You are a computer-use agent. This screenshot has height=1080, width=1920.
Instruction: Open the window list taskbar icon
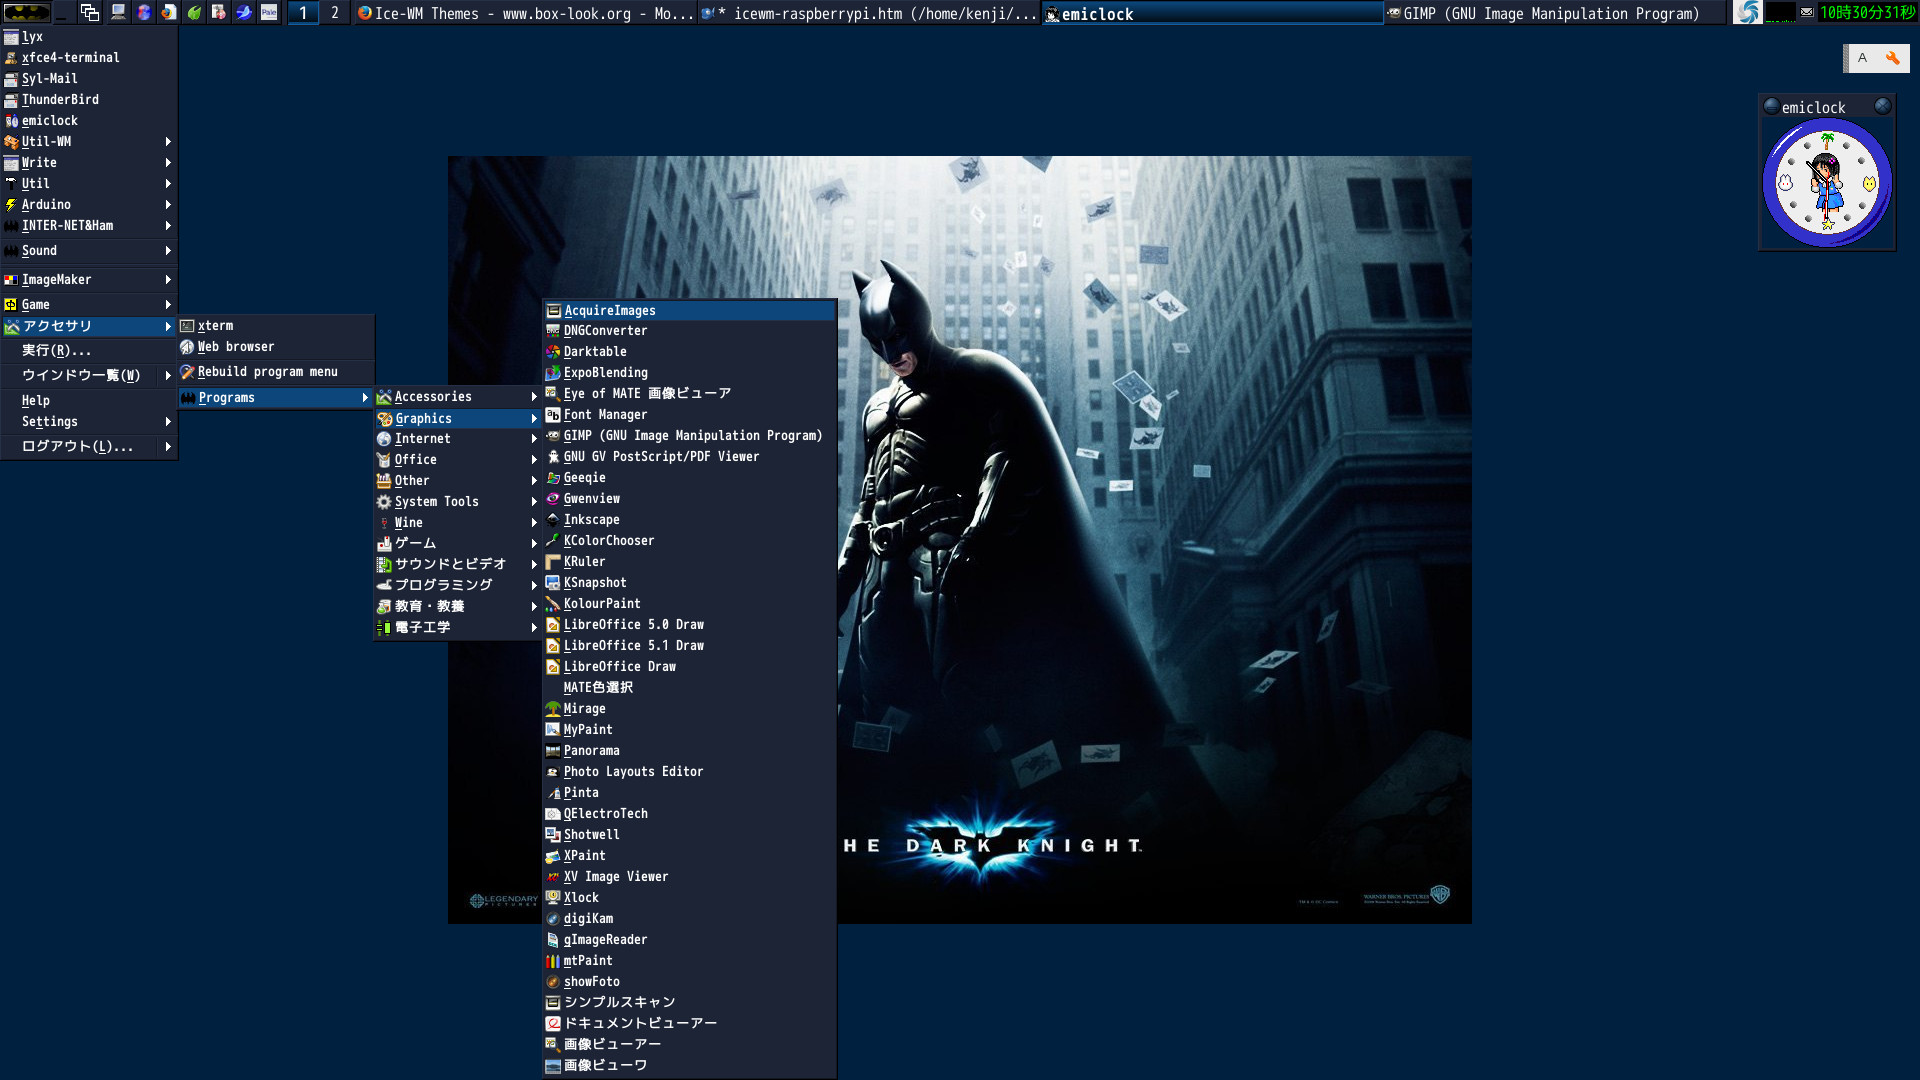(90, 13)
